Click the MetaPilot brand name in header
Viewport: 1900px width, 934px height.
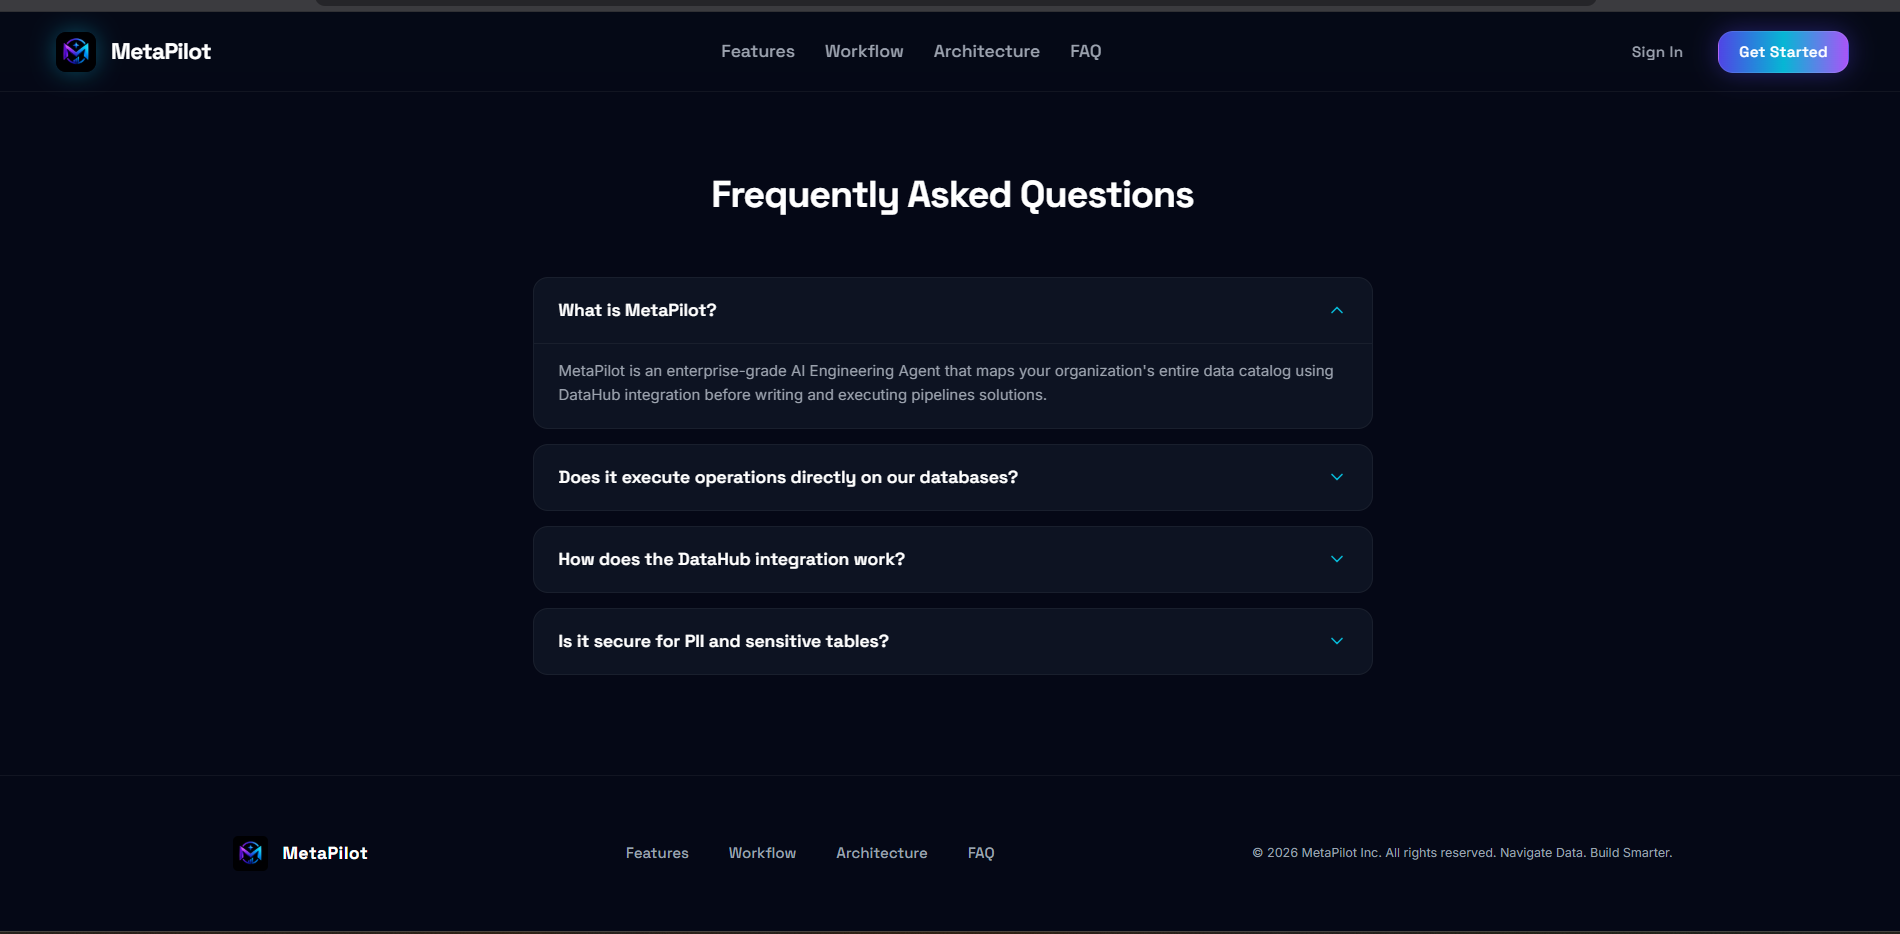tap(161, 52)
